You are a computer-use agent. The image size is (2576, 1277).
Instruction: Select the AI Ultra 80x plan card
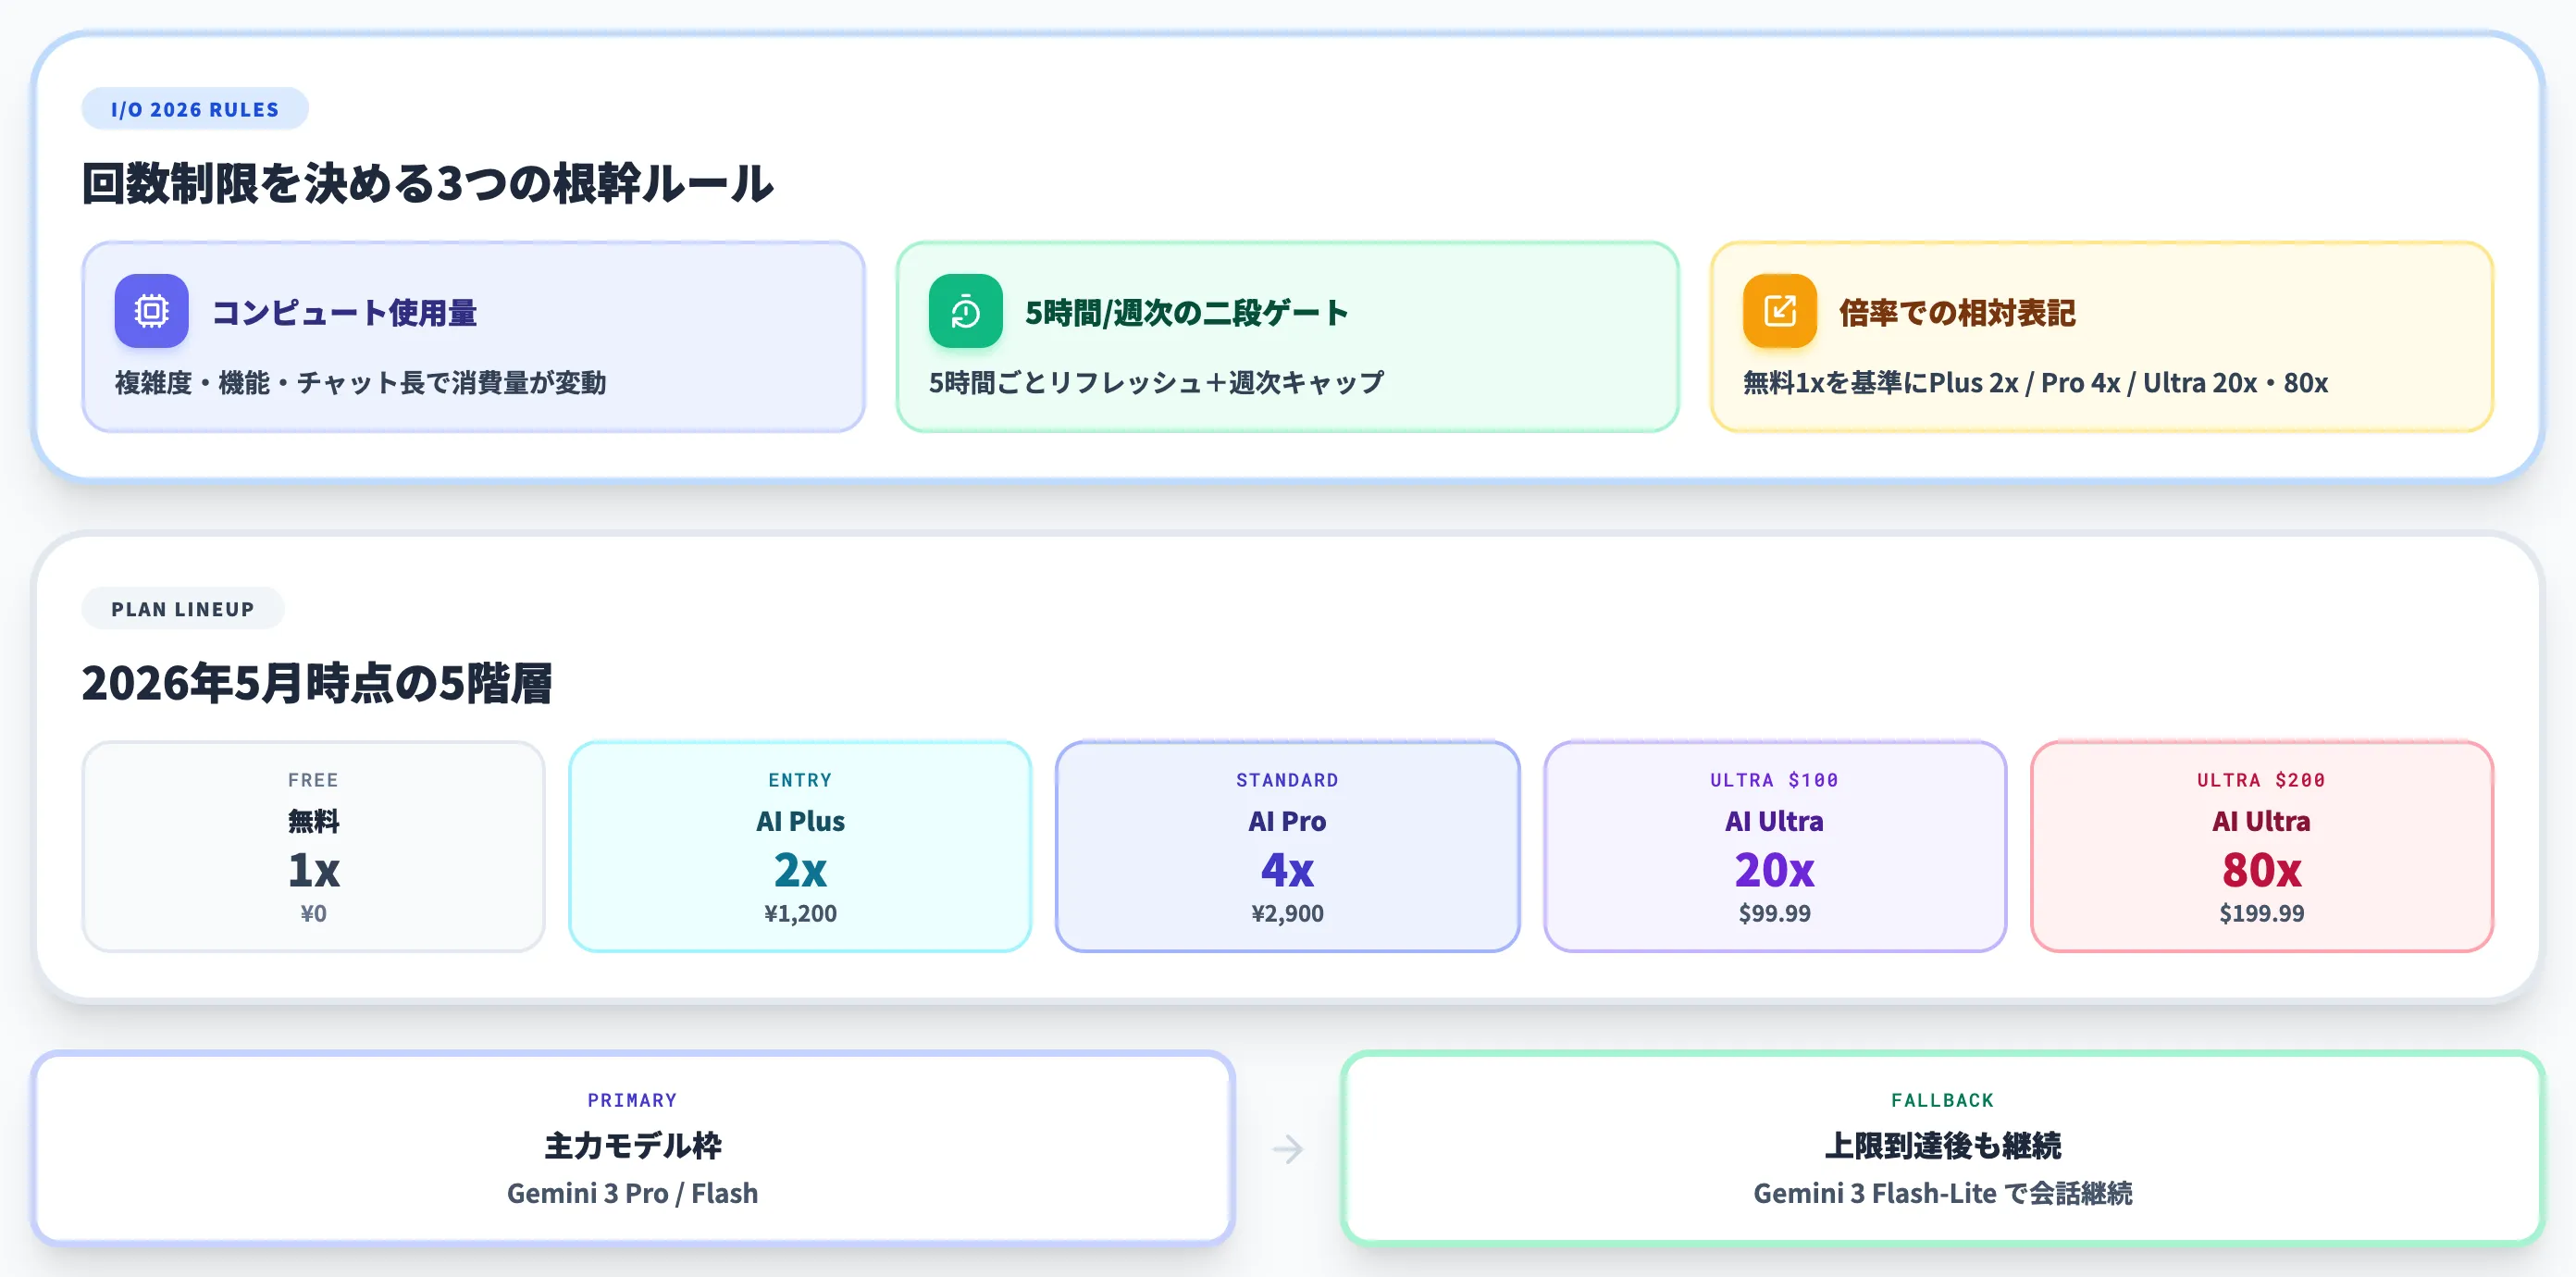(x=2261, y=846)
